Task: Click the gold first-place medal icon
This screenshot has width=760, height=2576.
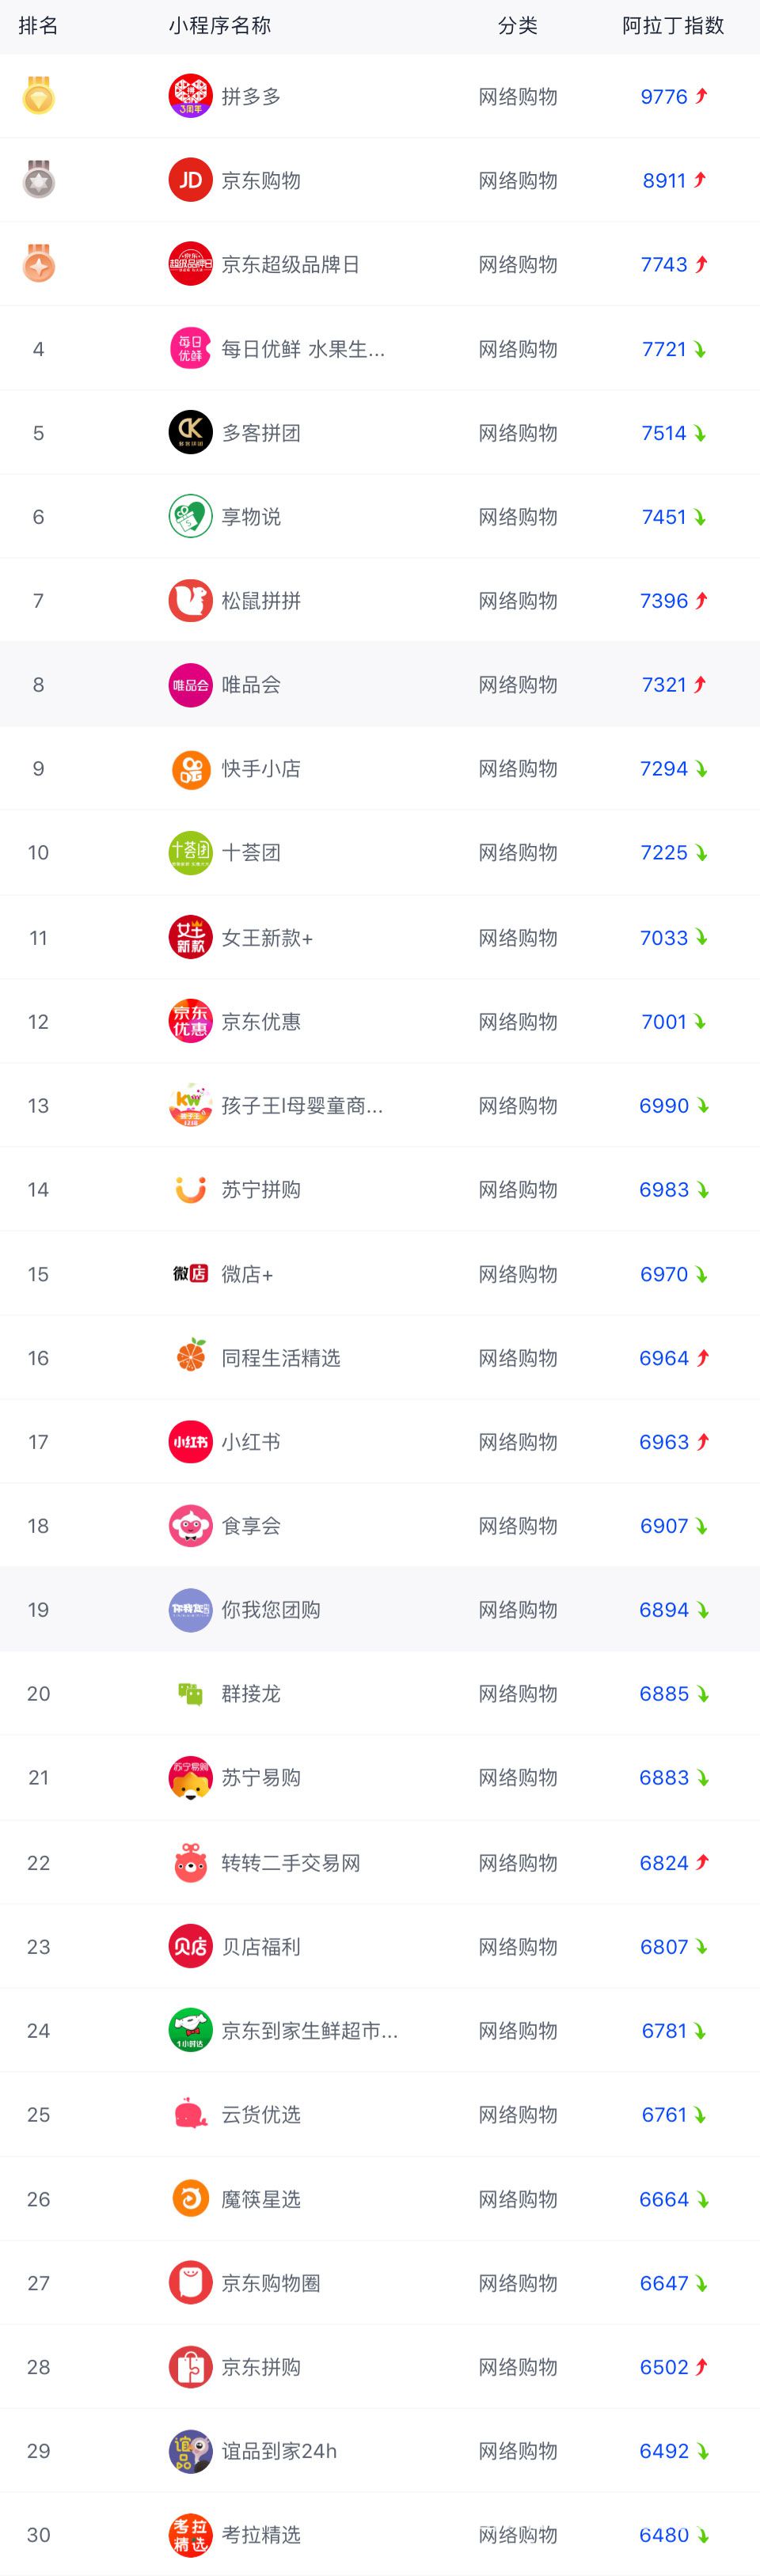Action: (38, 96)
